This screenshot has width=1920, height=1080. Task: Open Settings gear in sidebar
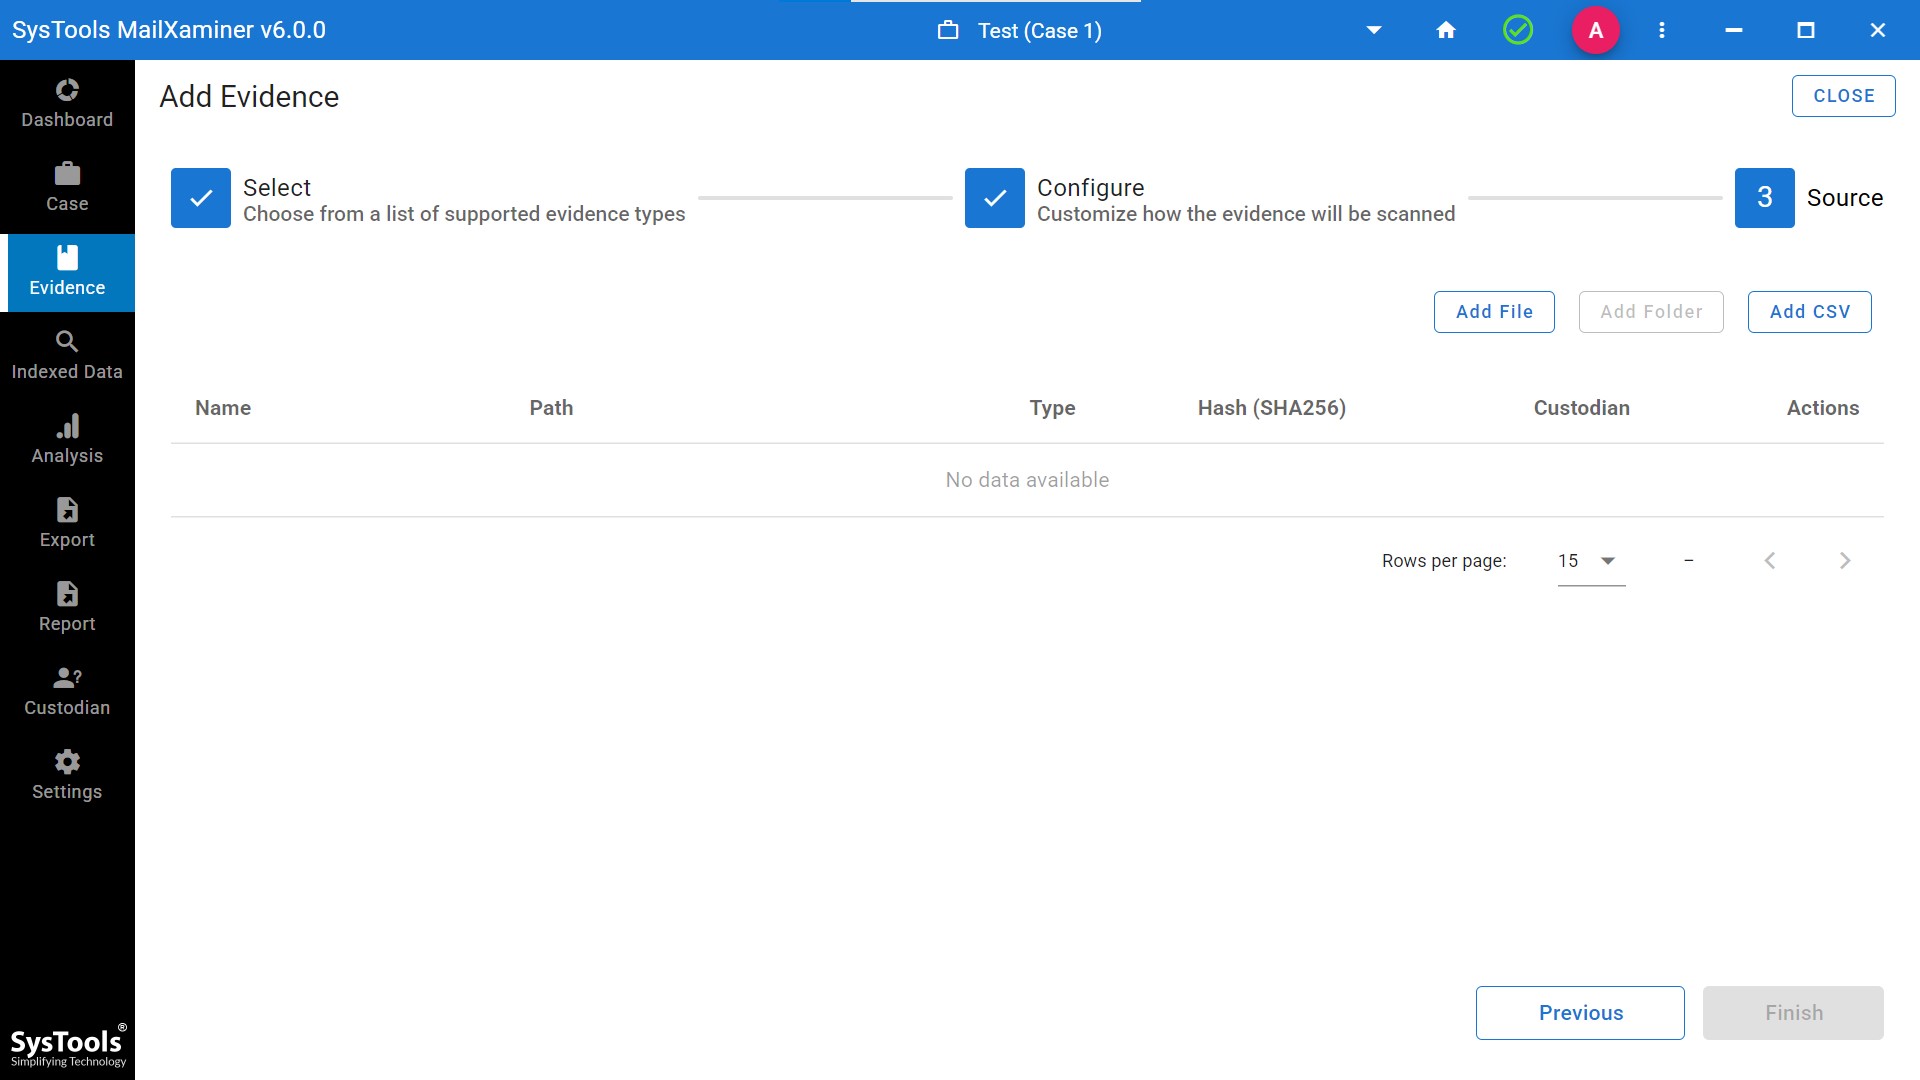(x=67, y=763)
